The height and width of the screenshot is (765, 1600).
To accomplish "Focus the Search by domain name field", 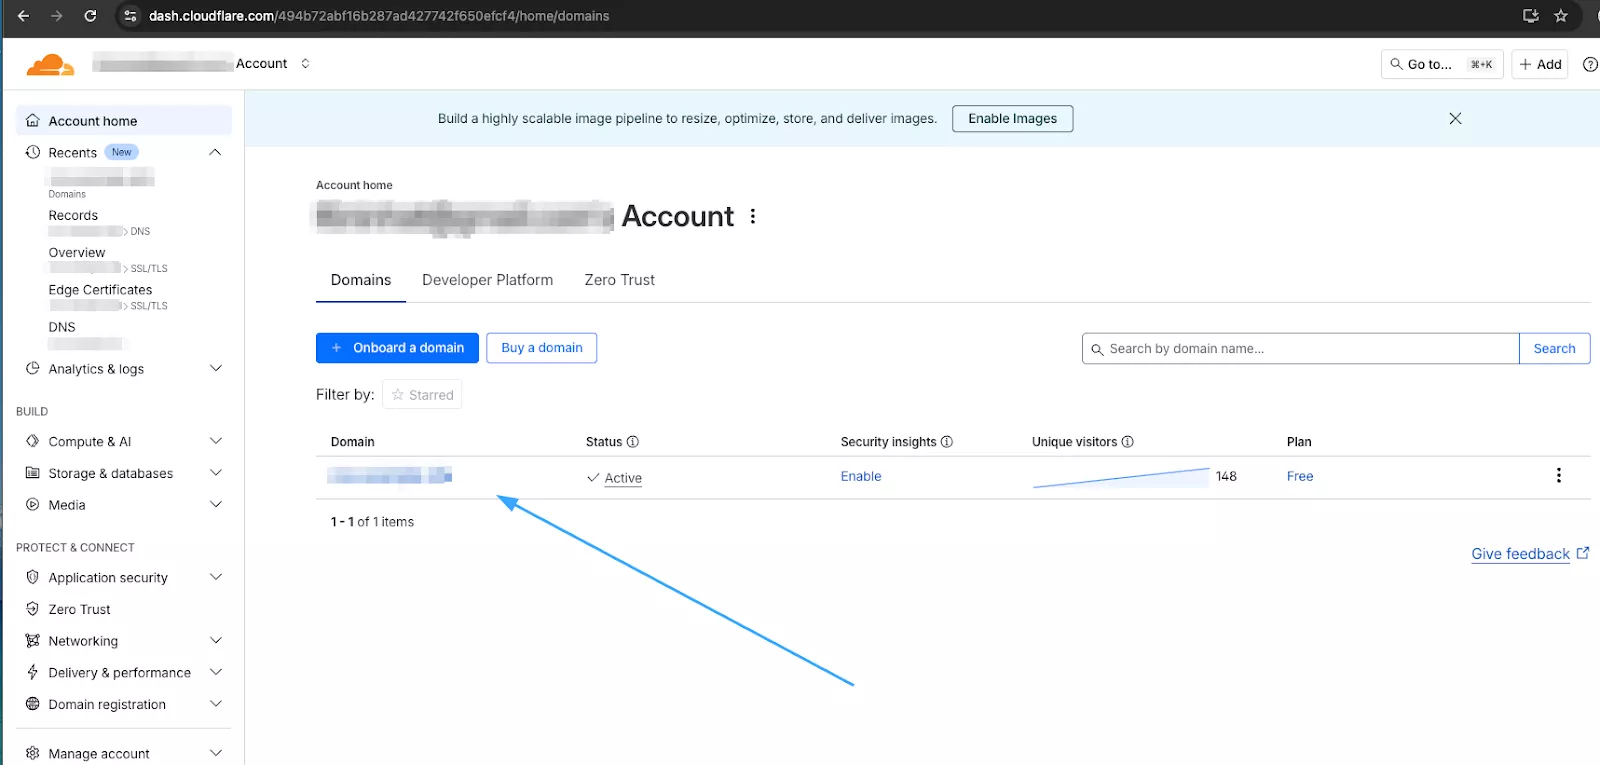I will [x=1300, y=348].
